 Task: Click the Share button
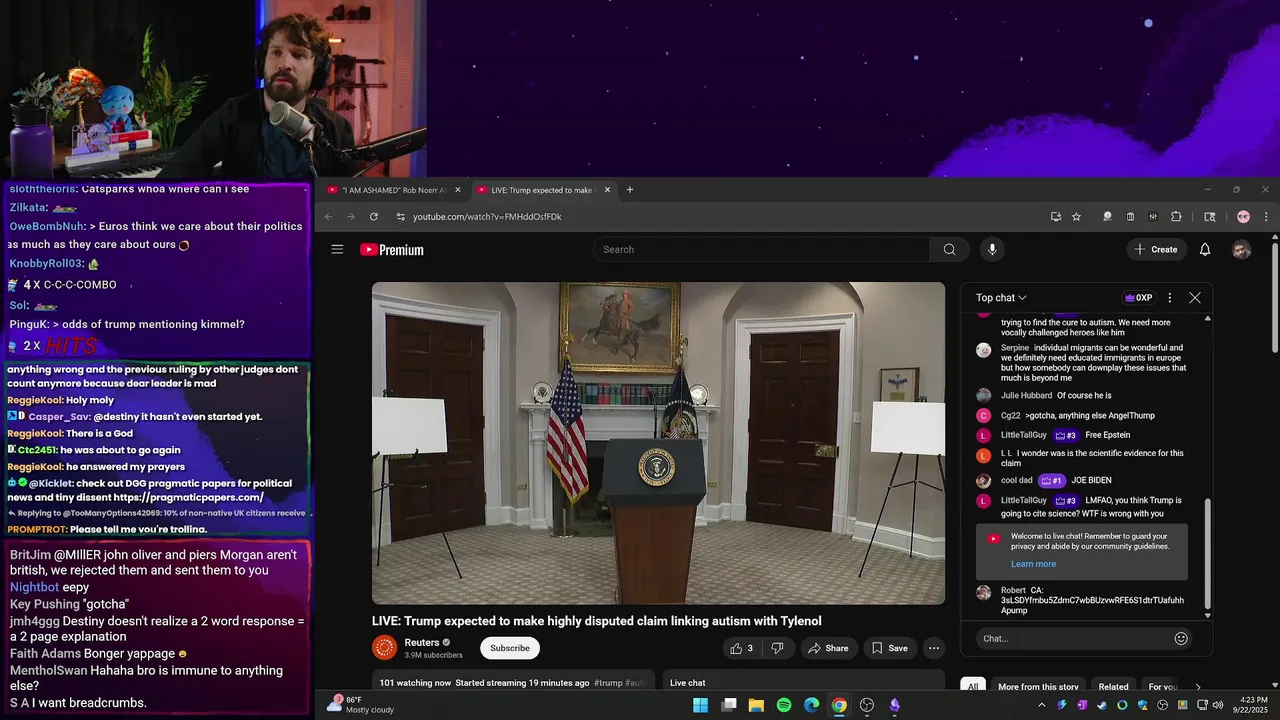click(x=828, y=648)
